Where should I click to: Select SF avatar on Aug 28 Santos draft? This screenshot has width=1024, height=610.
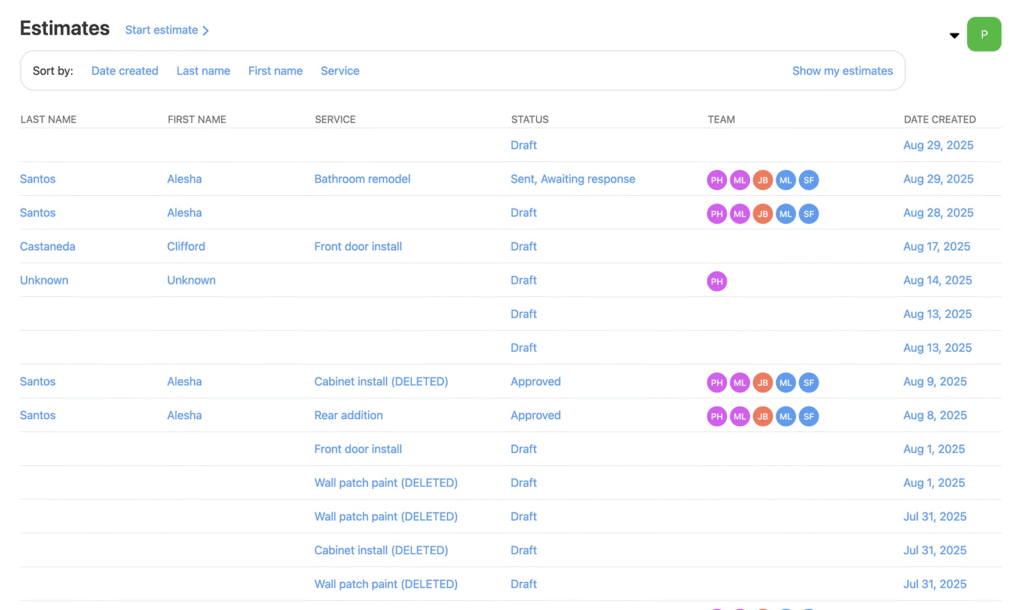(x=809, y=213)
